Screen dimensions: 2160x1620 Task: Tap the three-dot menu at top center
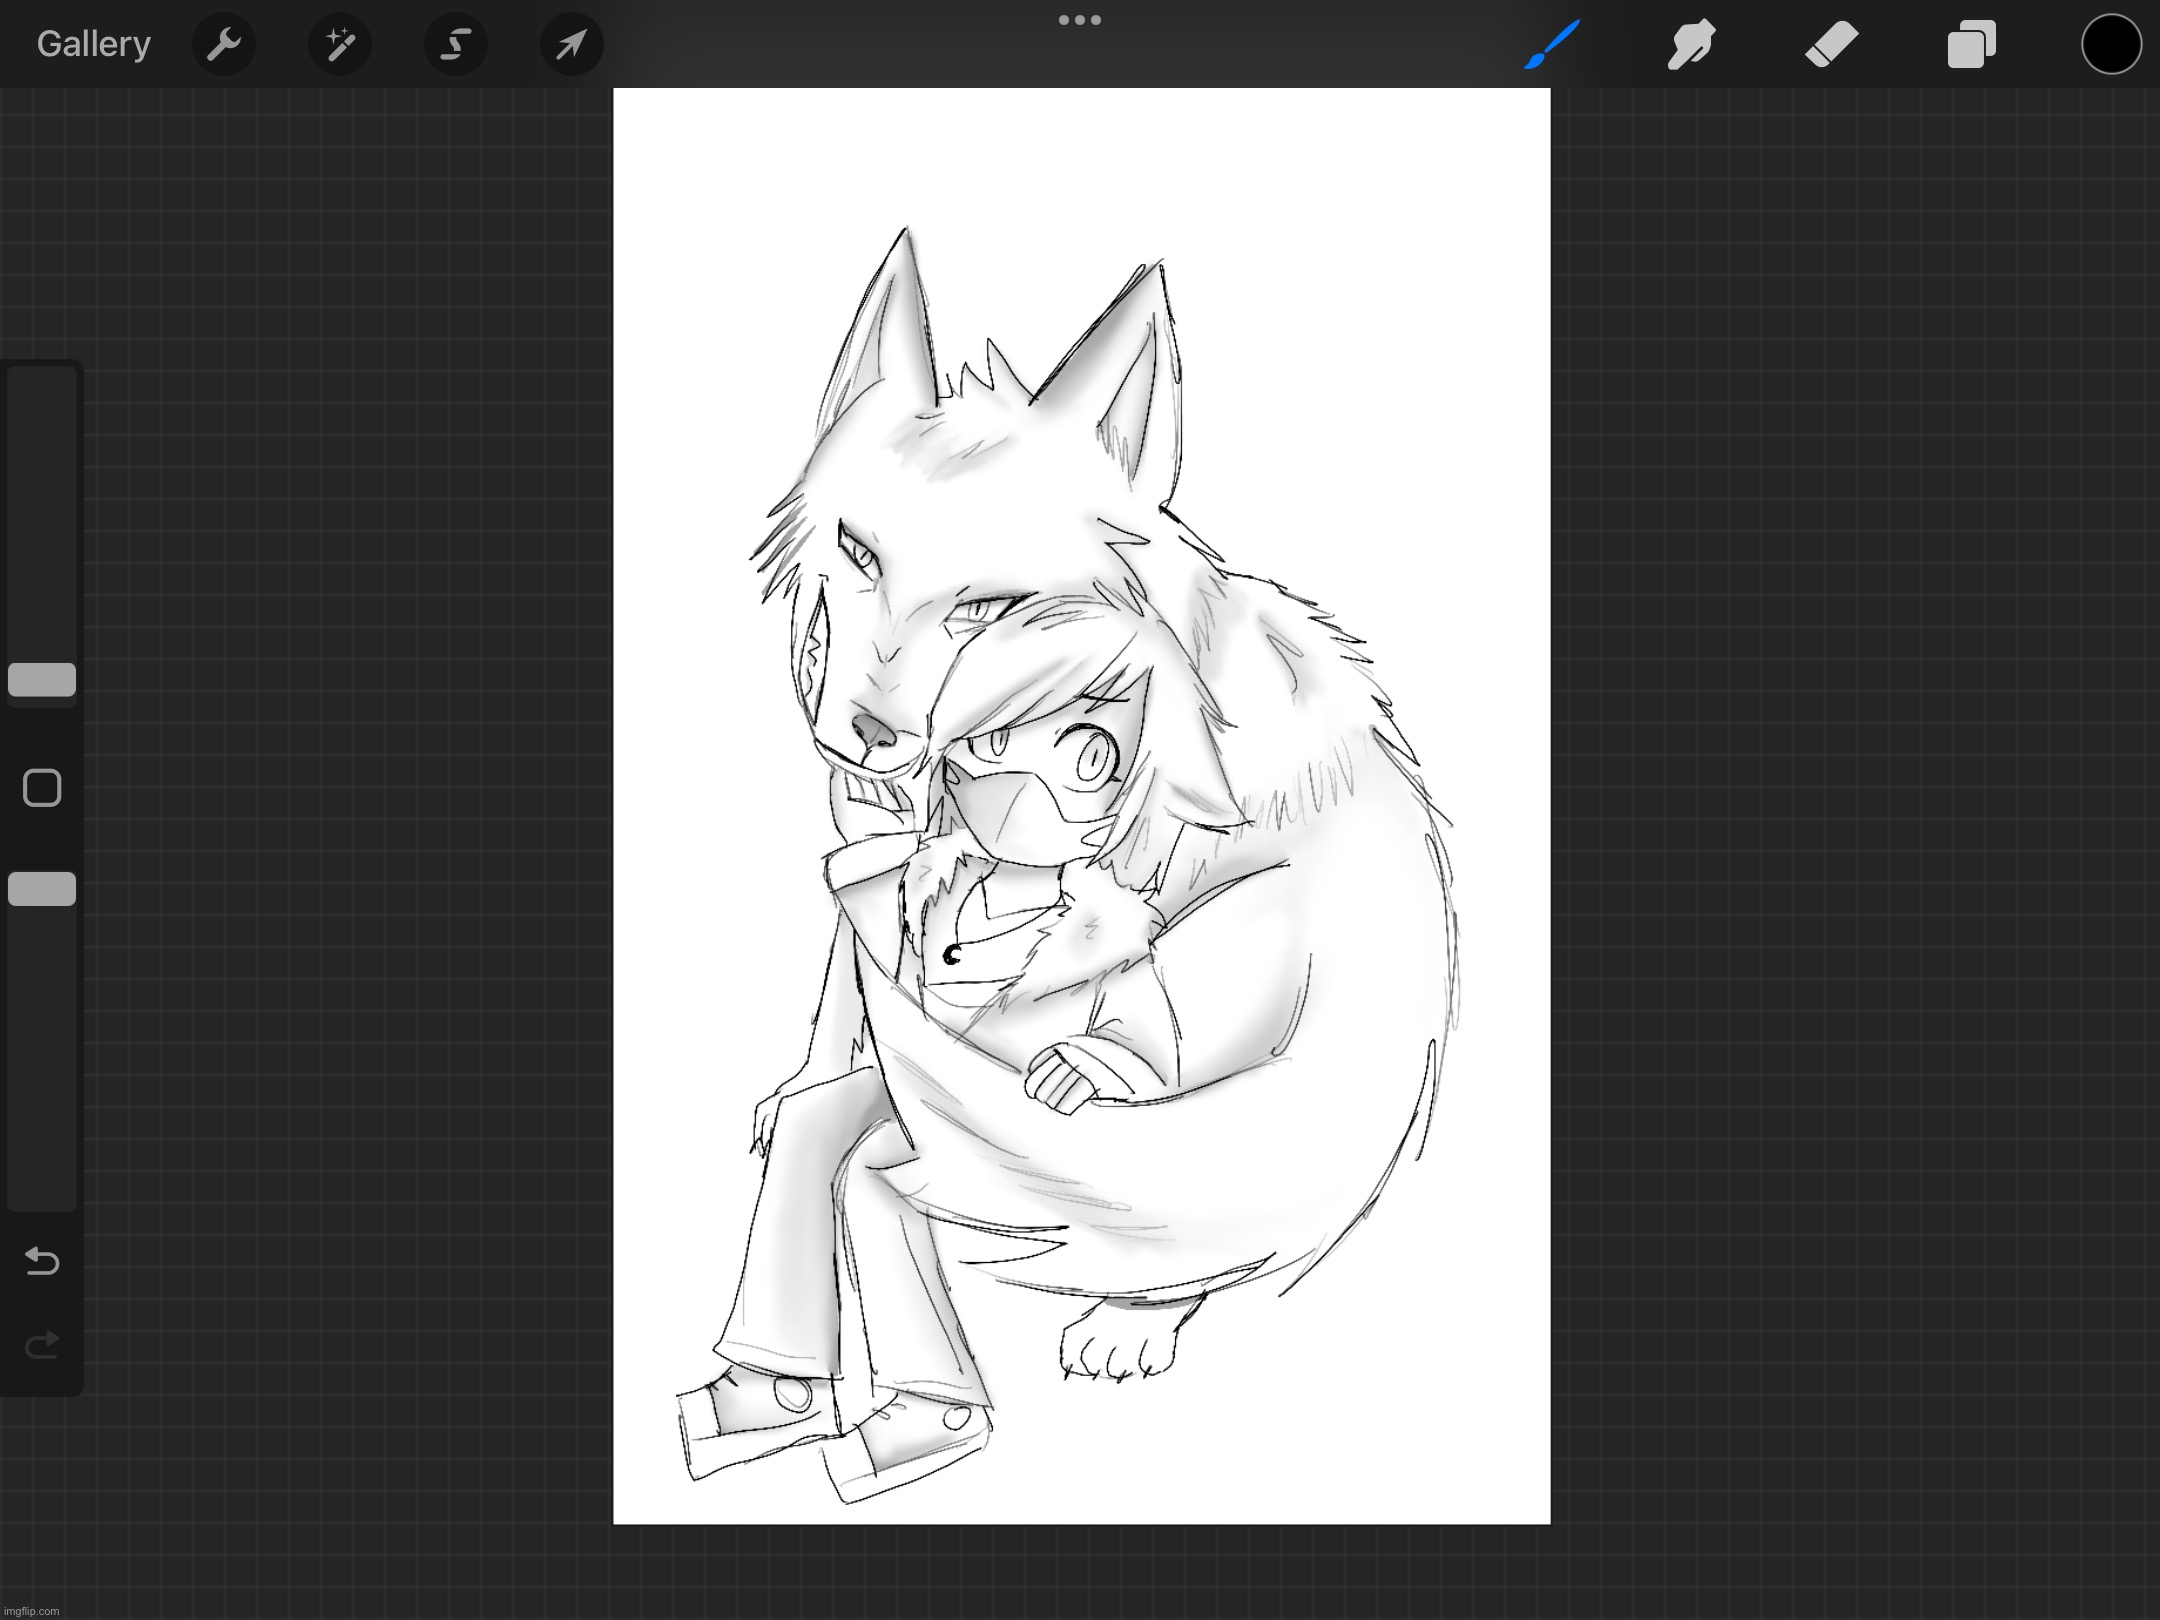(1080, 19)
